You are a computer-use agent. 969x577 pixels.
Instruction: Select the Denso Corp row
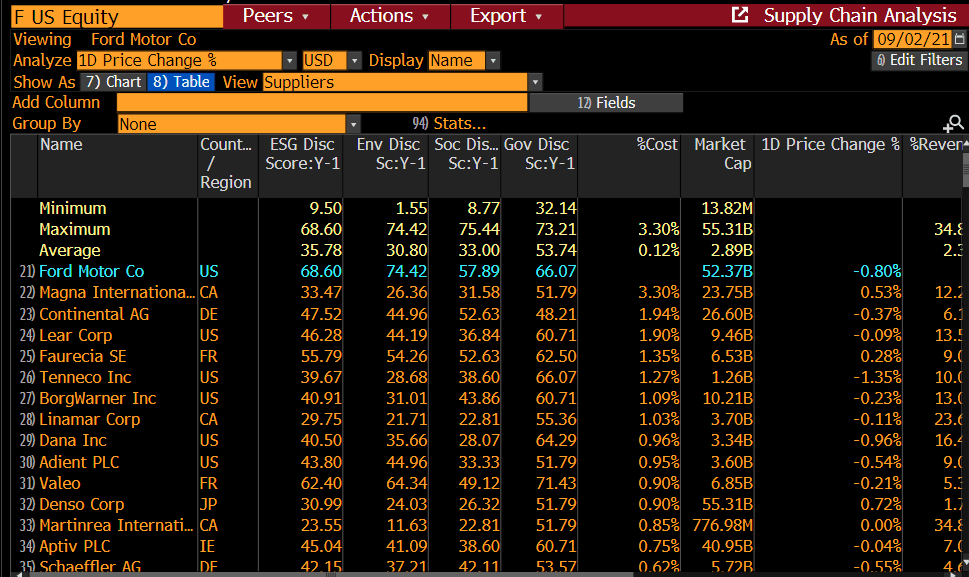point(488,503)
